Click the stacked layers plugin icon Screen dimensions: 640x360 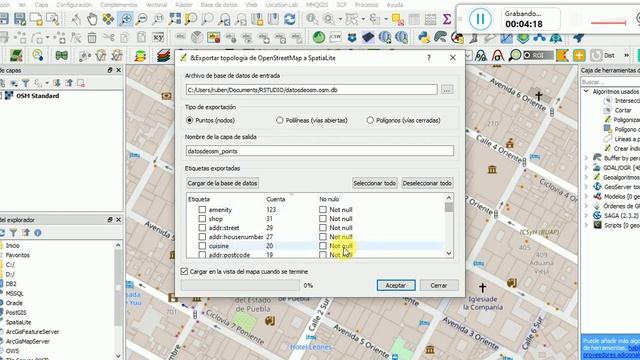coord(164,56)
